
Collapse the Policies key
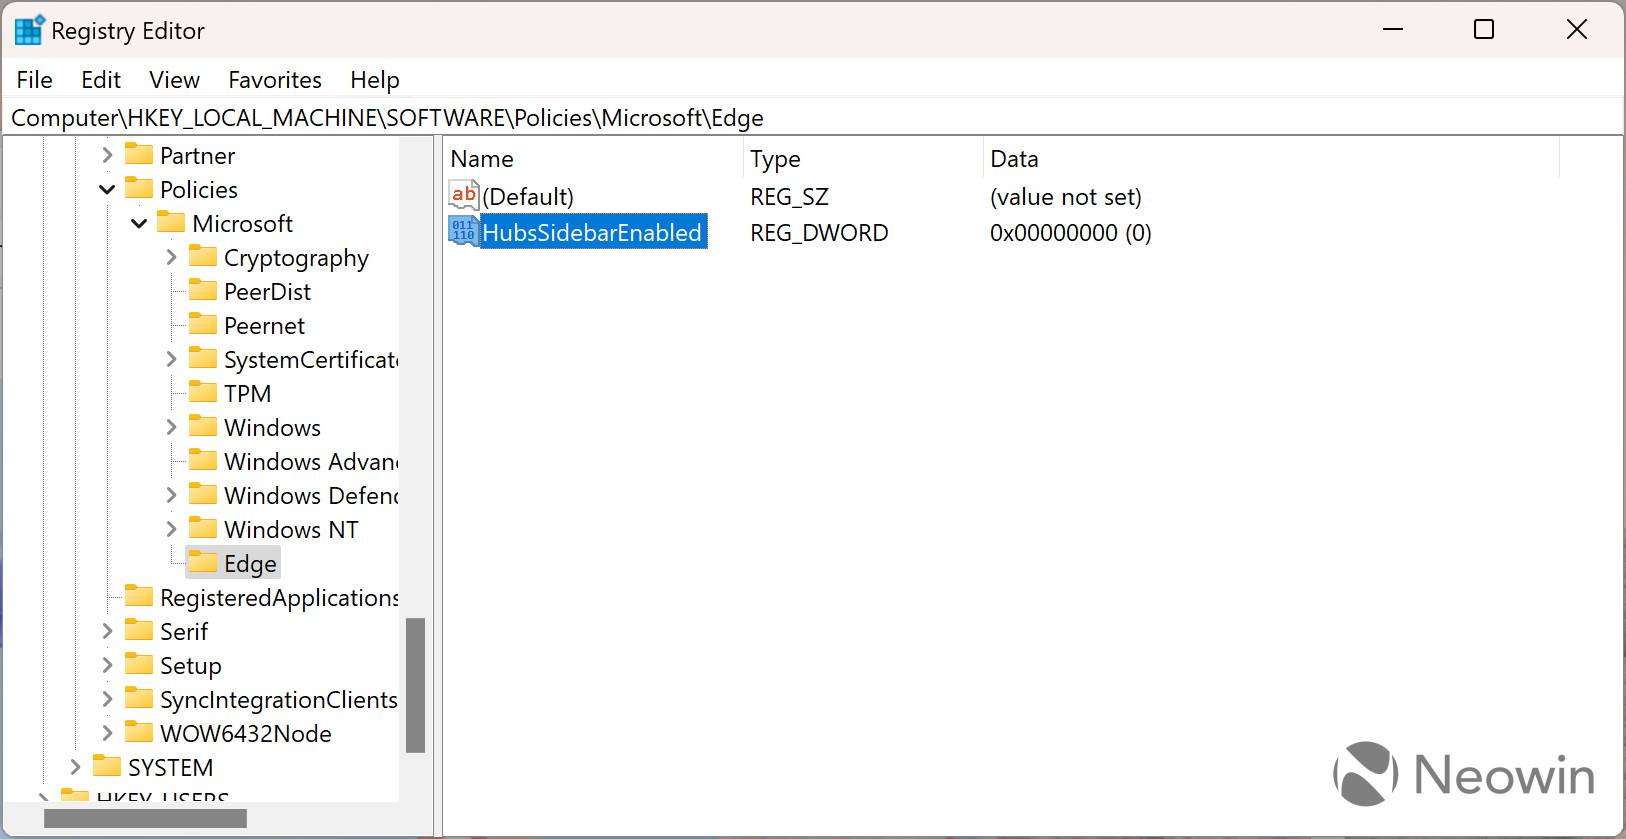107,189
